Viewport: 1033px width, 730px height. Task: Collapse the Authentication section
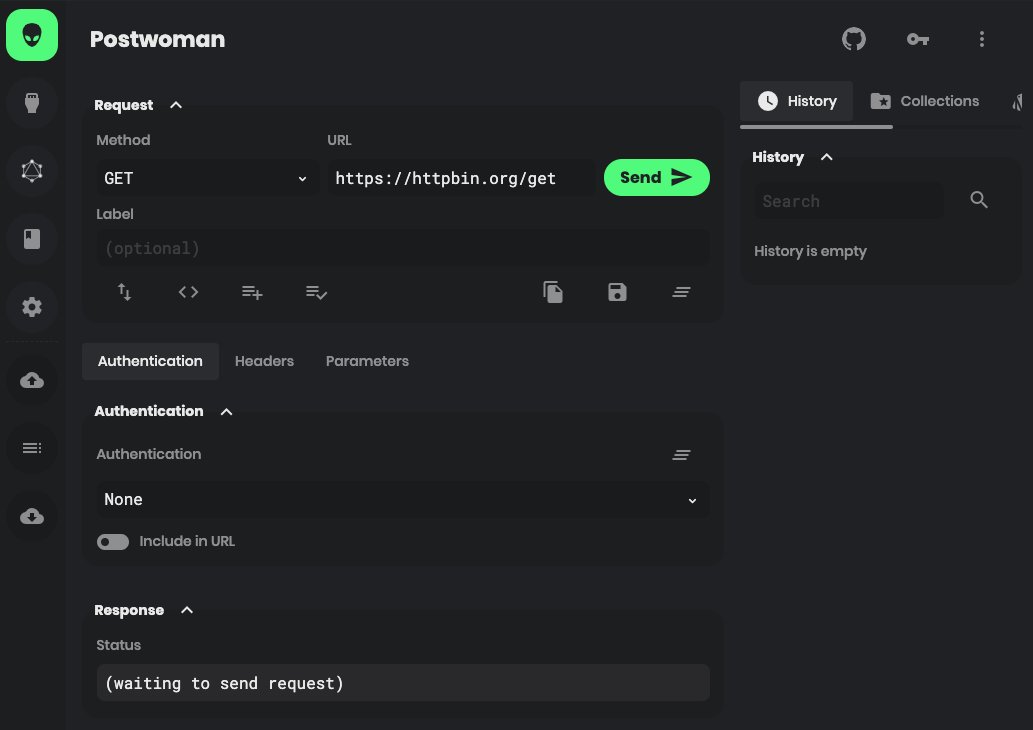(227, 412)
